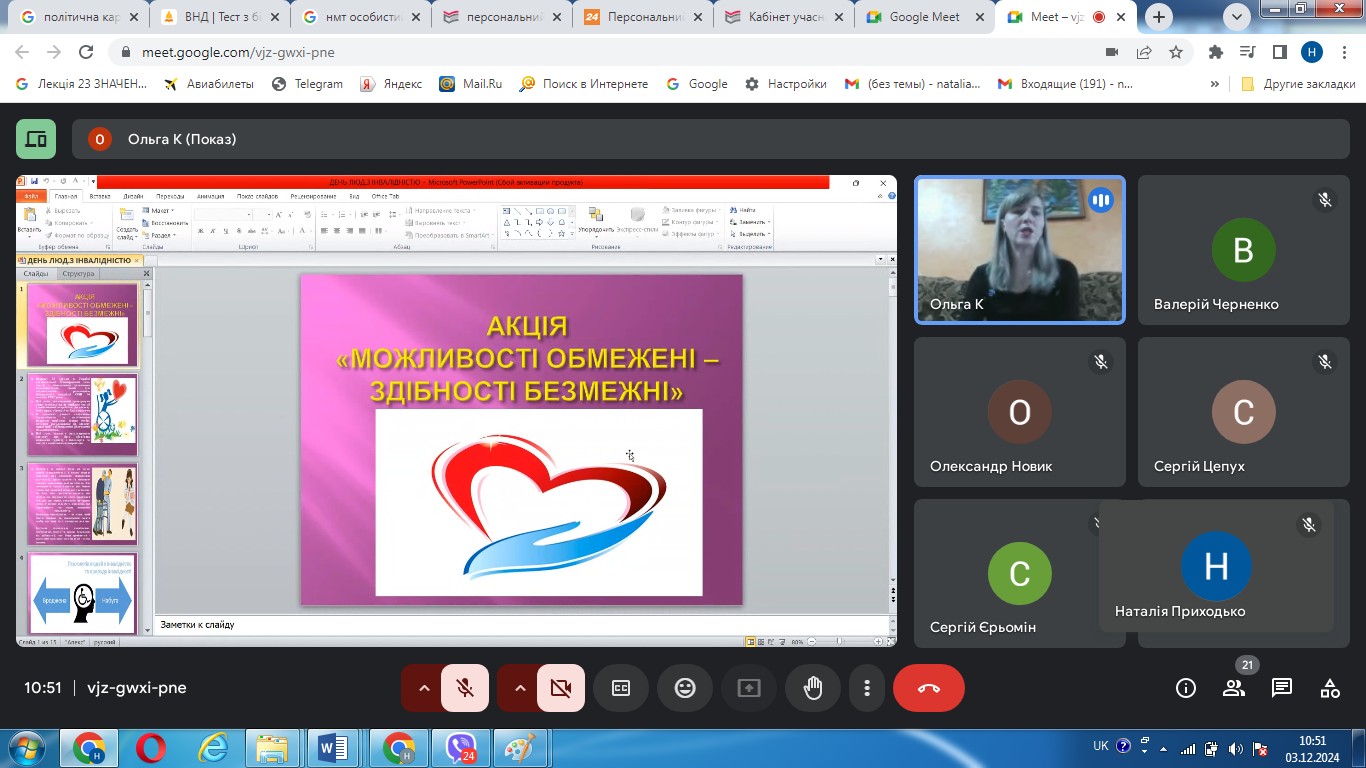Screen dimensions: 1366x768
Task: Unmute the microphone
Action: point(465,688)
